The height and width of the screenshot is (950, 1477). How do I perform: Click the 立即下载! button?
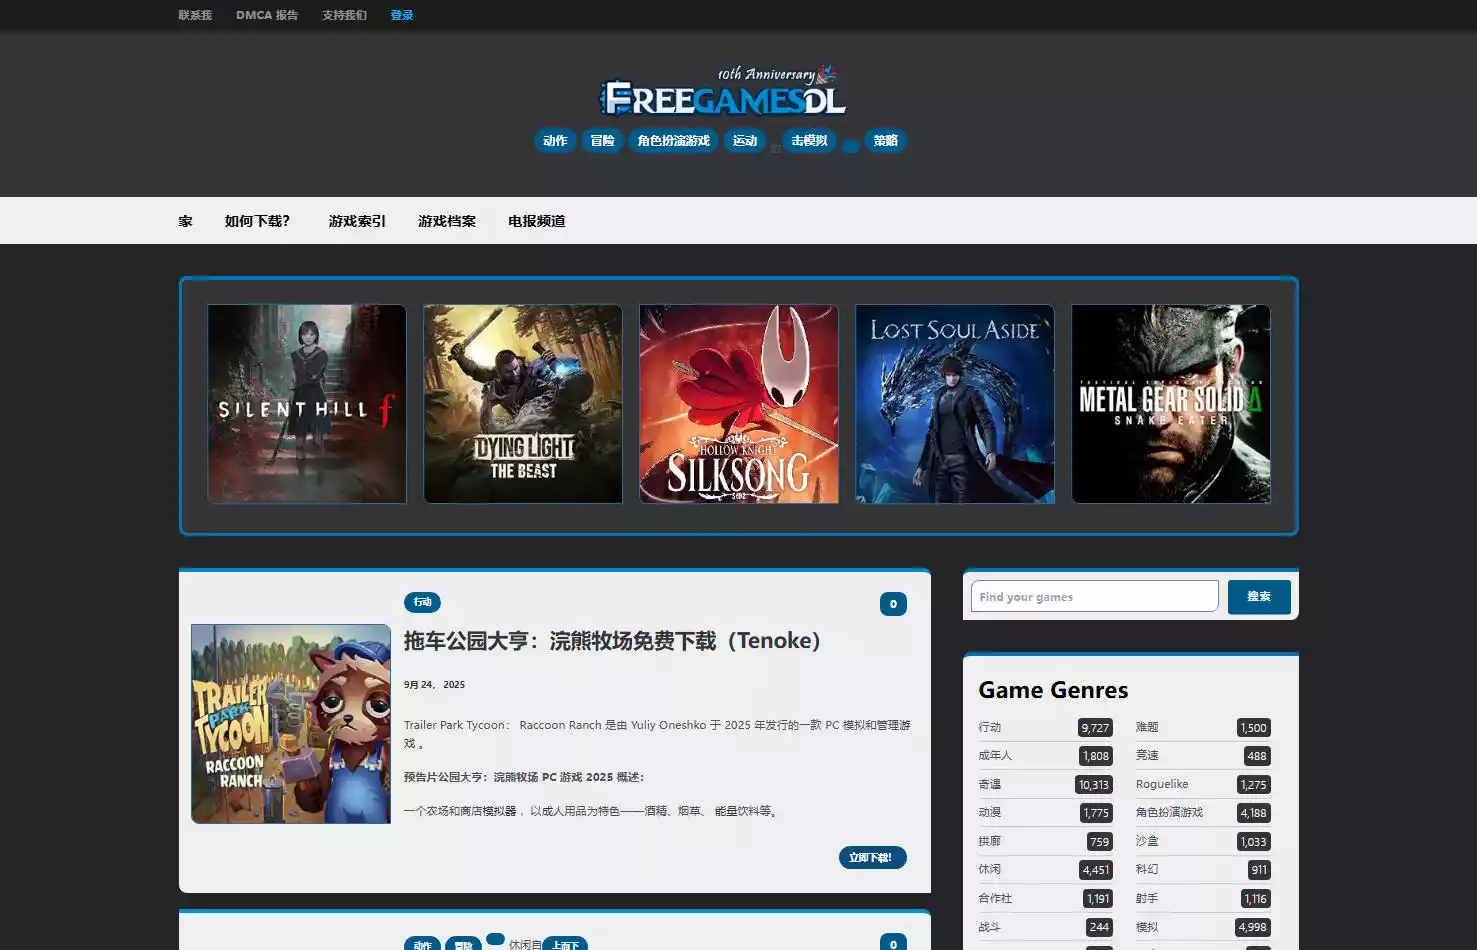pyautogui.click(x=872, y=858)
